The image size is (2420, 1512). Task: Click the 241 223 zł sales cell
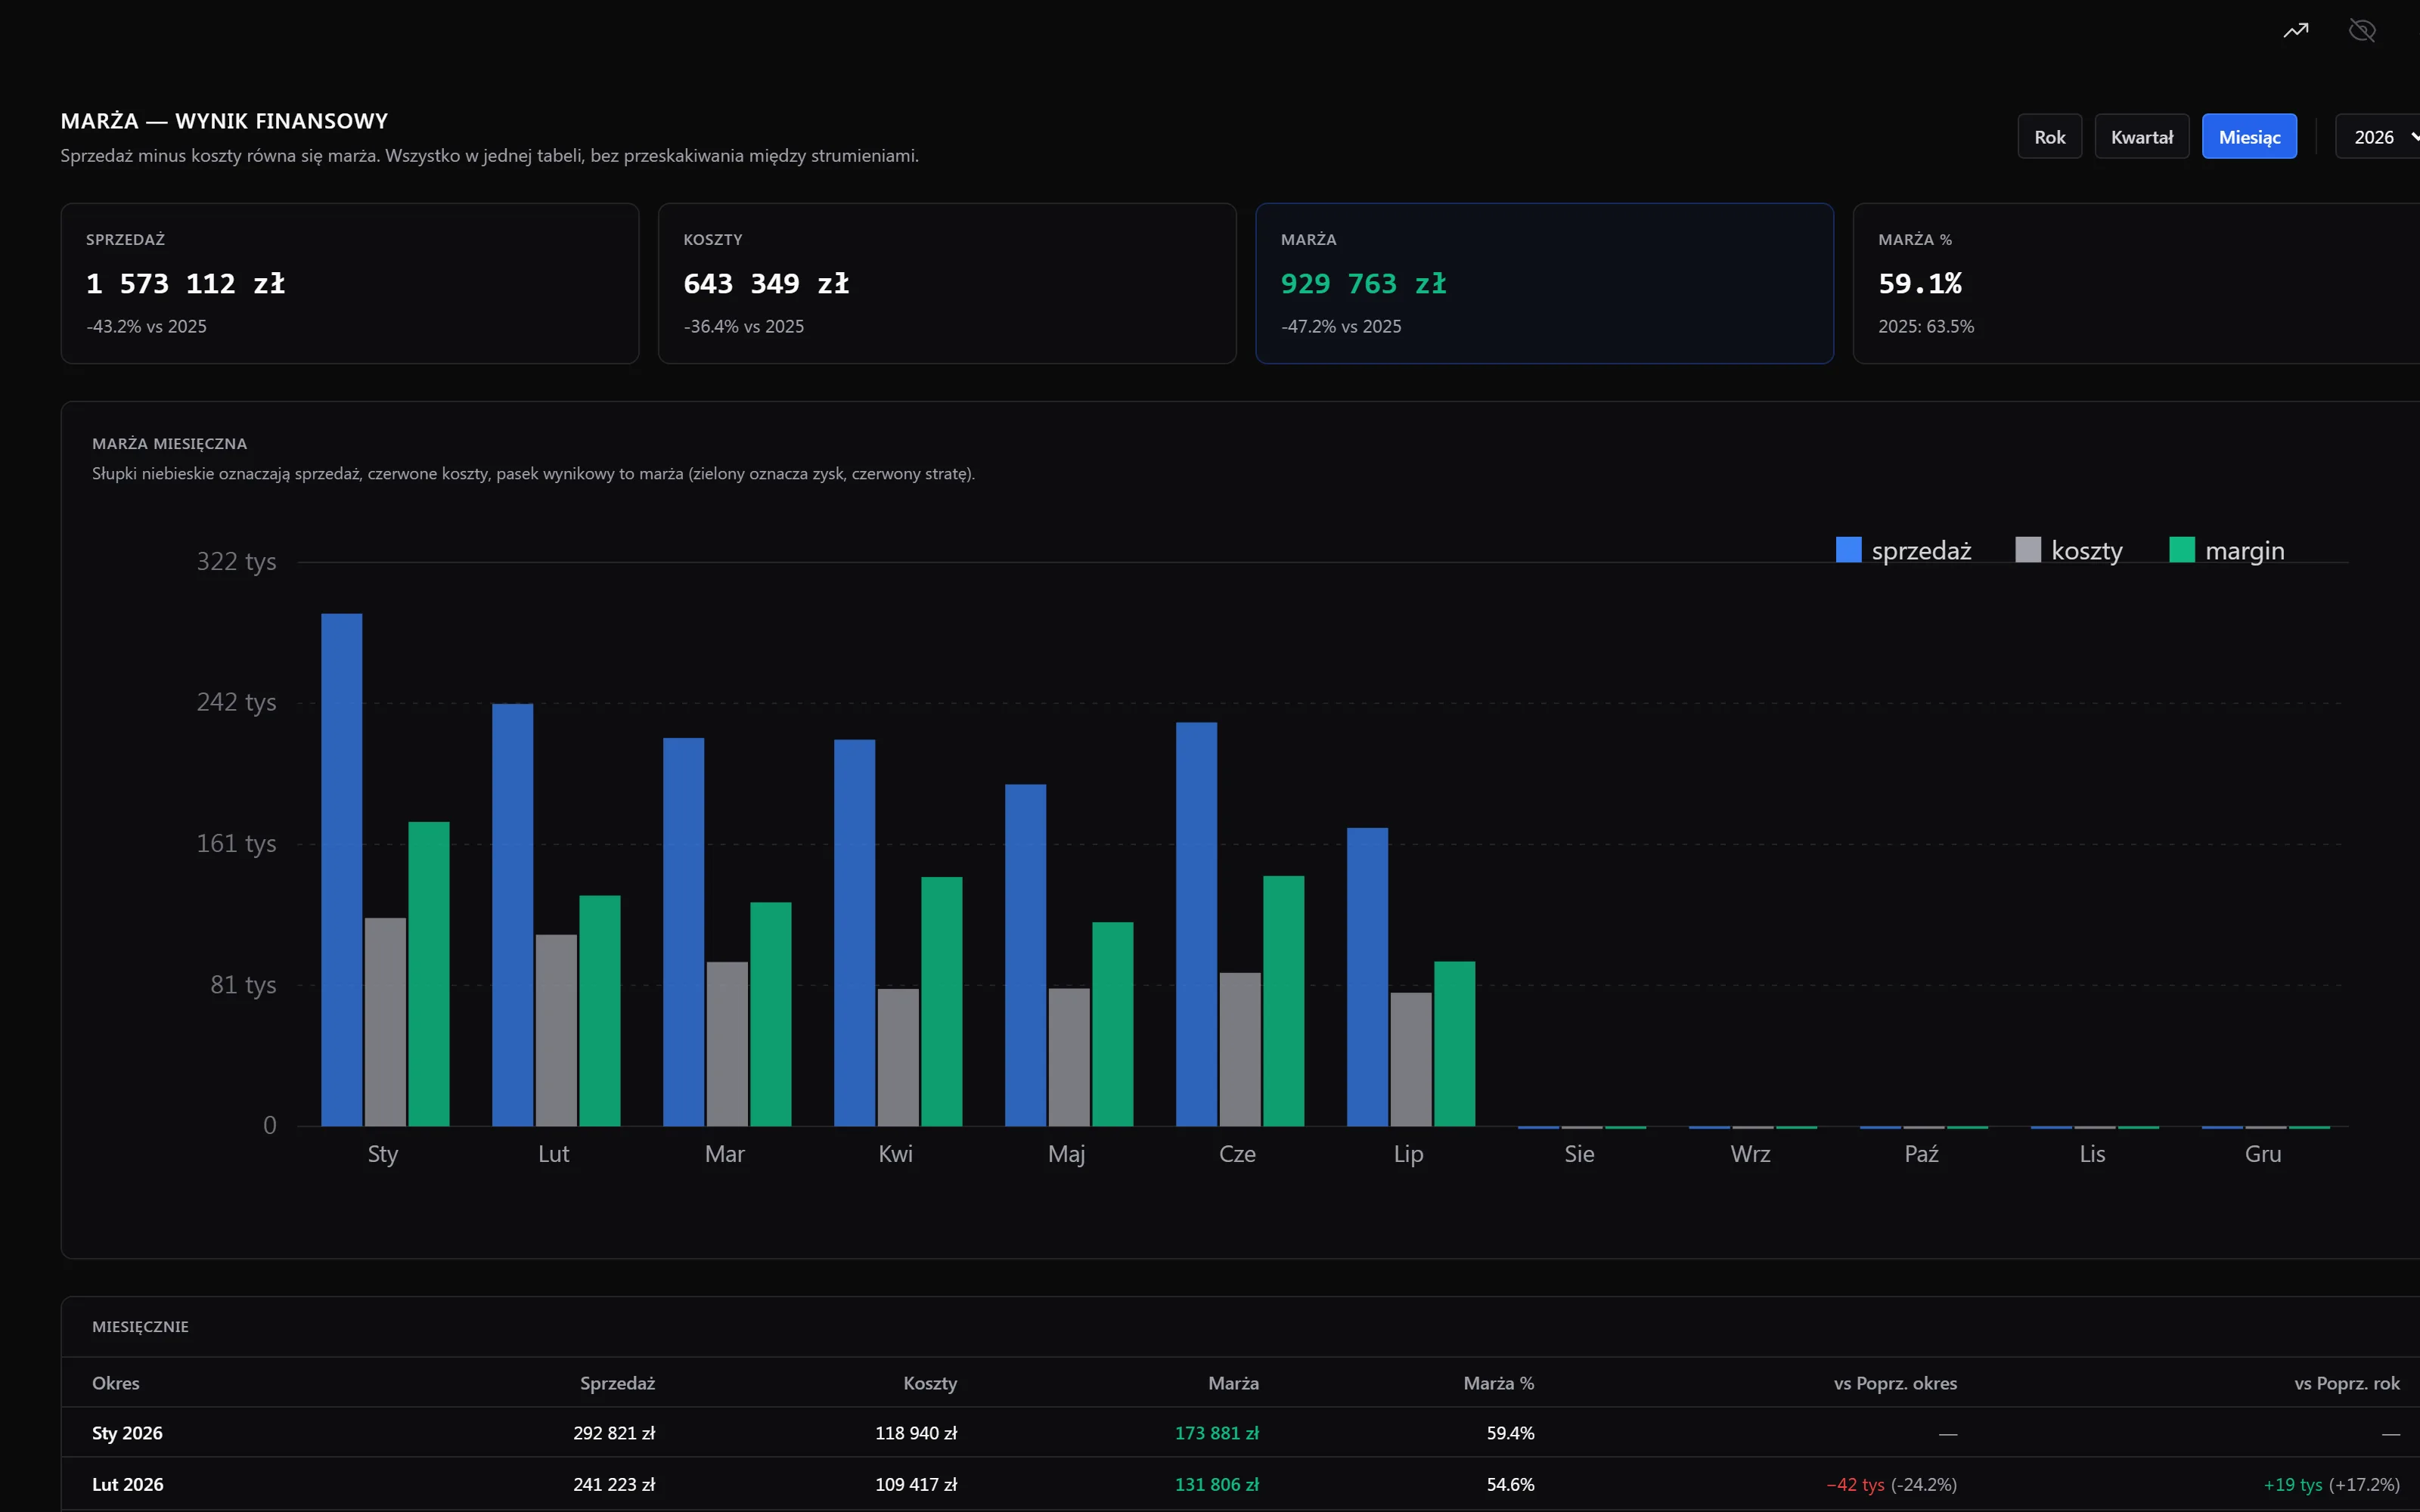(x=614, y=1484)
